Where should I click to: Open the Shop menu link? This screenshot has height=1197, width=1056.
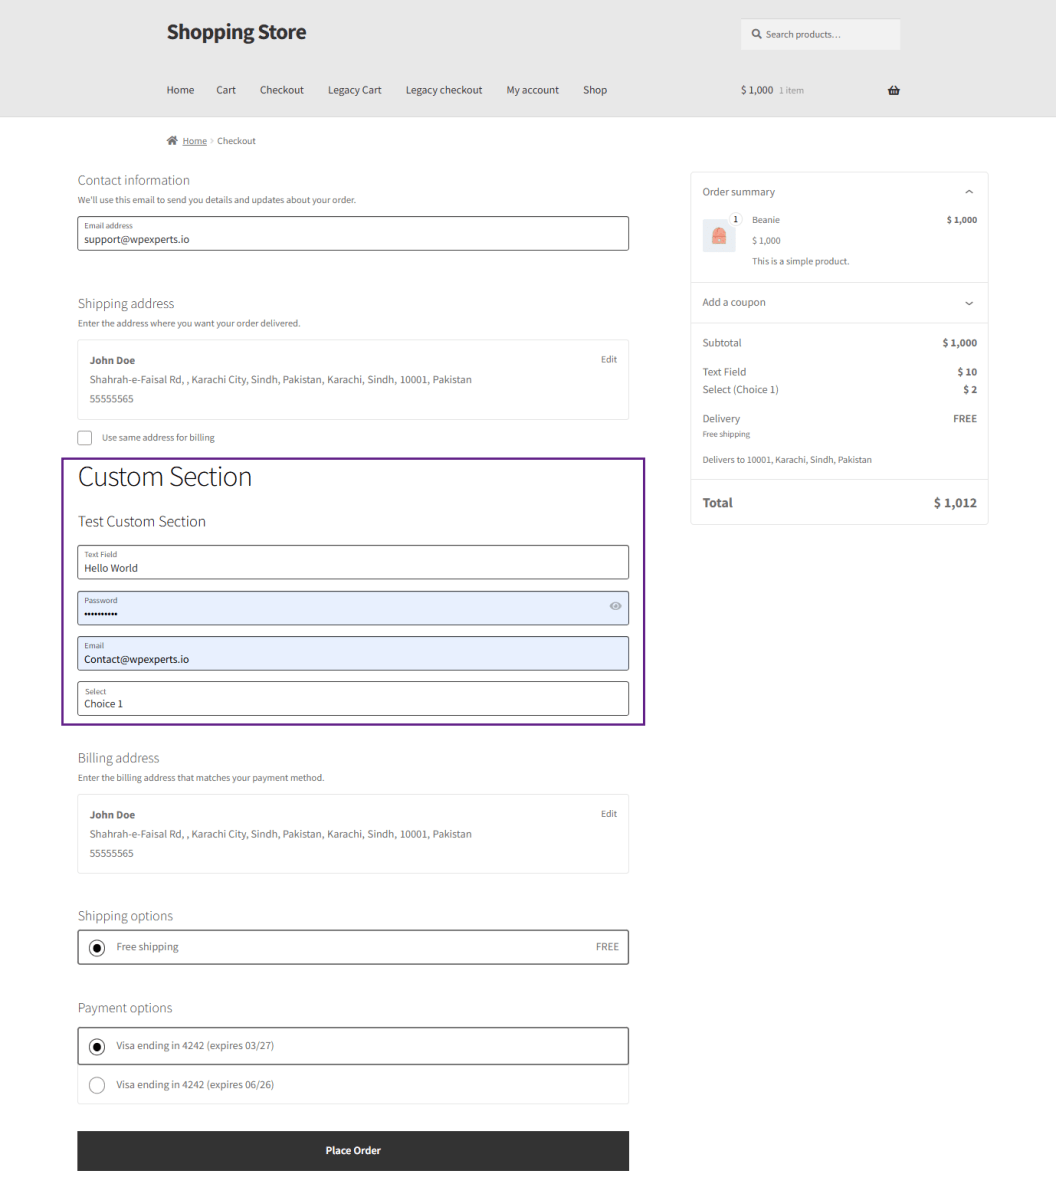pos(595,90)
